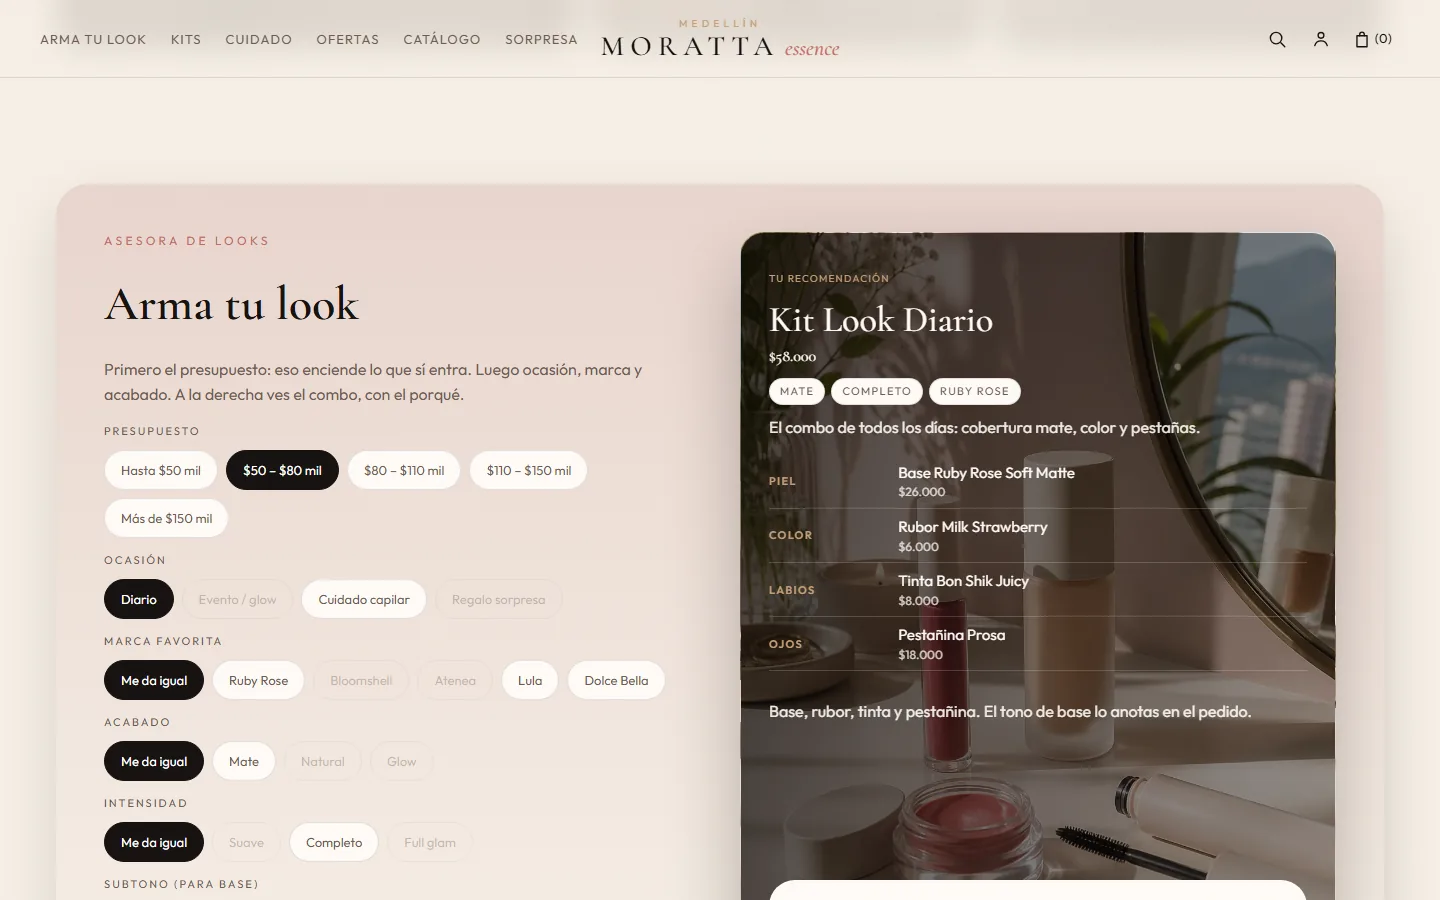Select budget Hasta $50 mil
Screen dimensions: 1440x900
click(x=161, y=470)
